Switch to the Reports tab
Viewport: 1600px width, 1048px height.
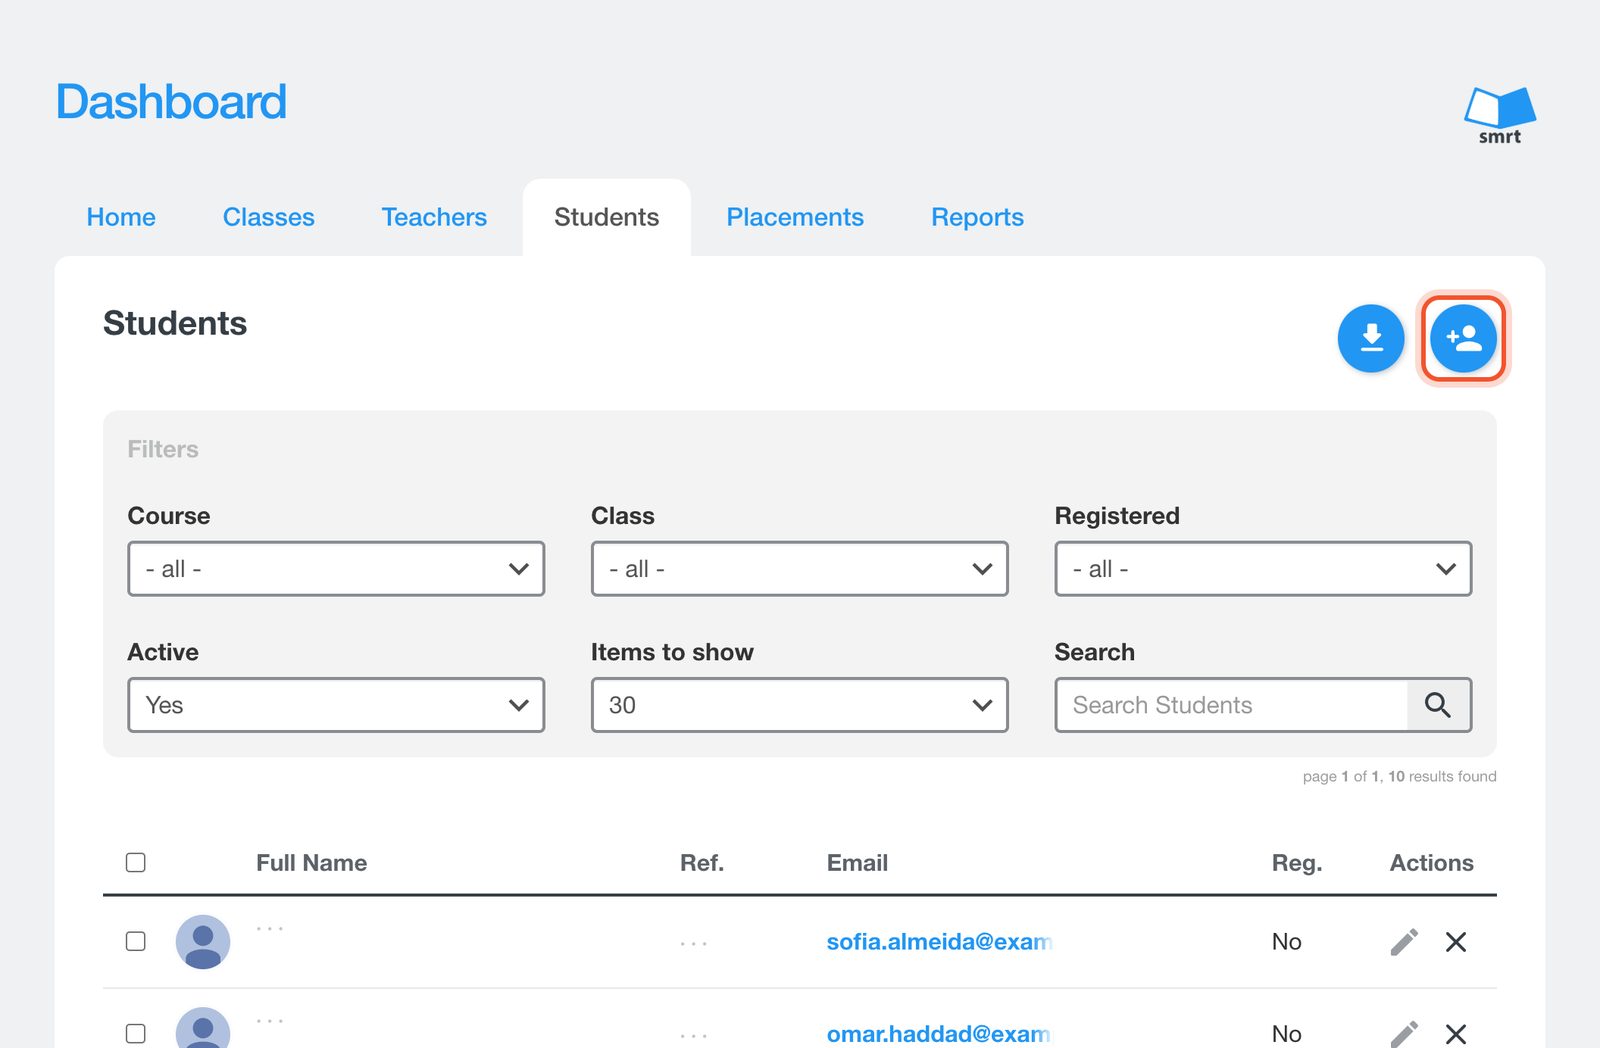click(978, 217)
